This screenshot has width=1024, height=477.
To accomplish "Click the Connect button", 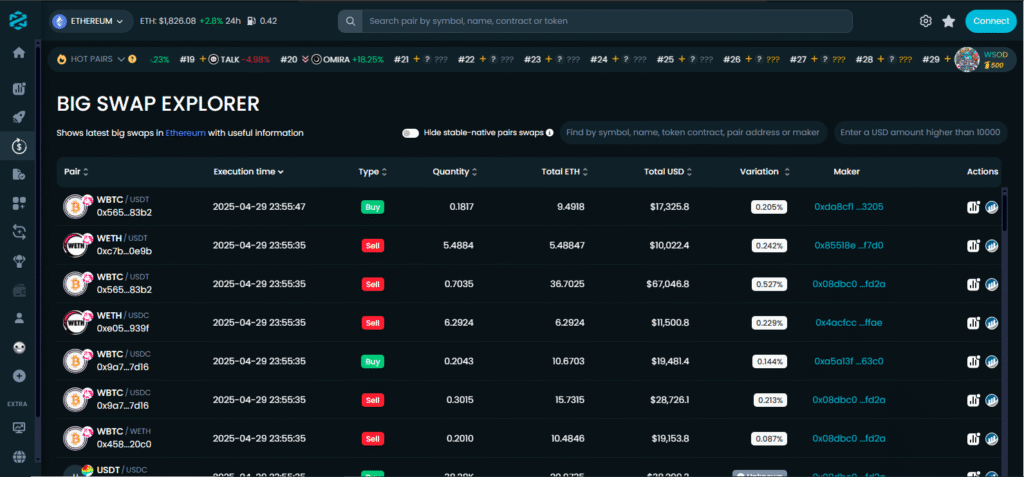I will (x=991, y=21).
